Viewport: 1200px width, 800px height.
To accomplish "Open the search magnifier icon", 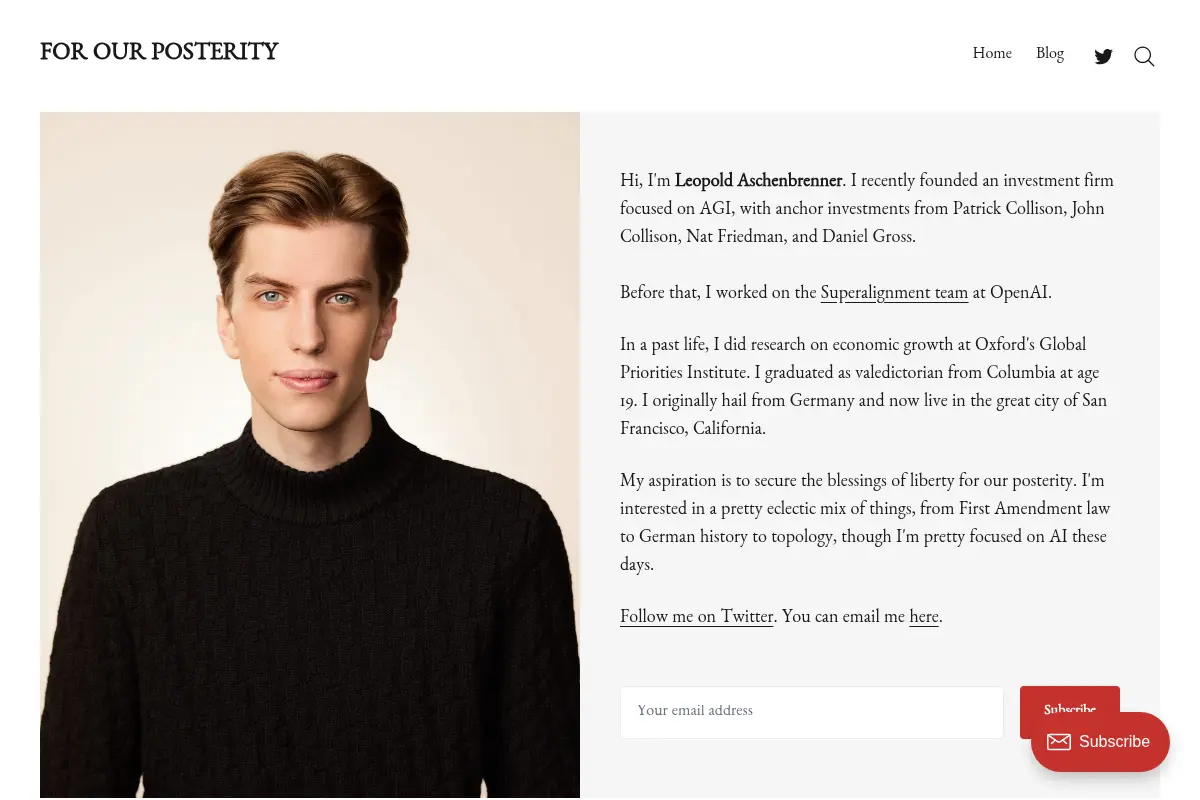I will (x=1144, y=56).
